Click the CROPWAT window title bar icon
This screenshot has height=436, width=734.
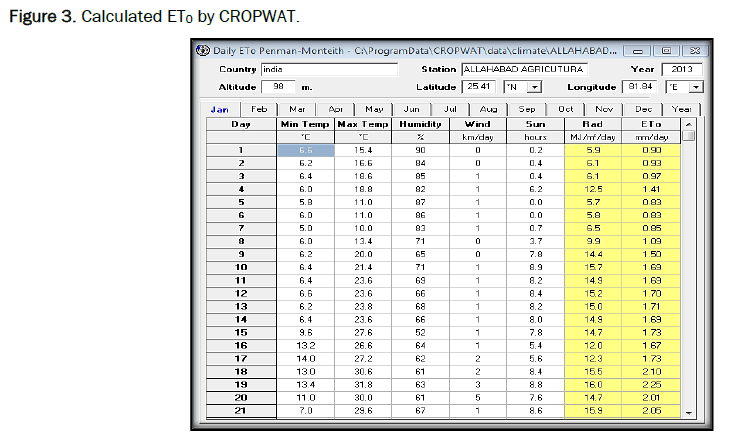[x=202, y=50]
